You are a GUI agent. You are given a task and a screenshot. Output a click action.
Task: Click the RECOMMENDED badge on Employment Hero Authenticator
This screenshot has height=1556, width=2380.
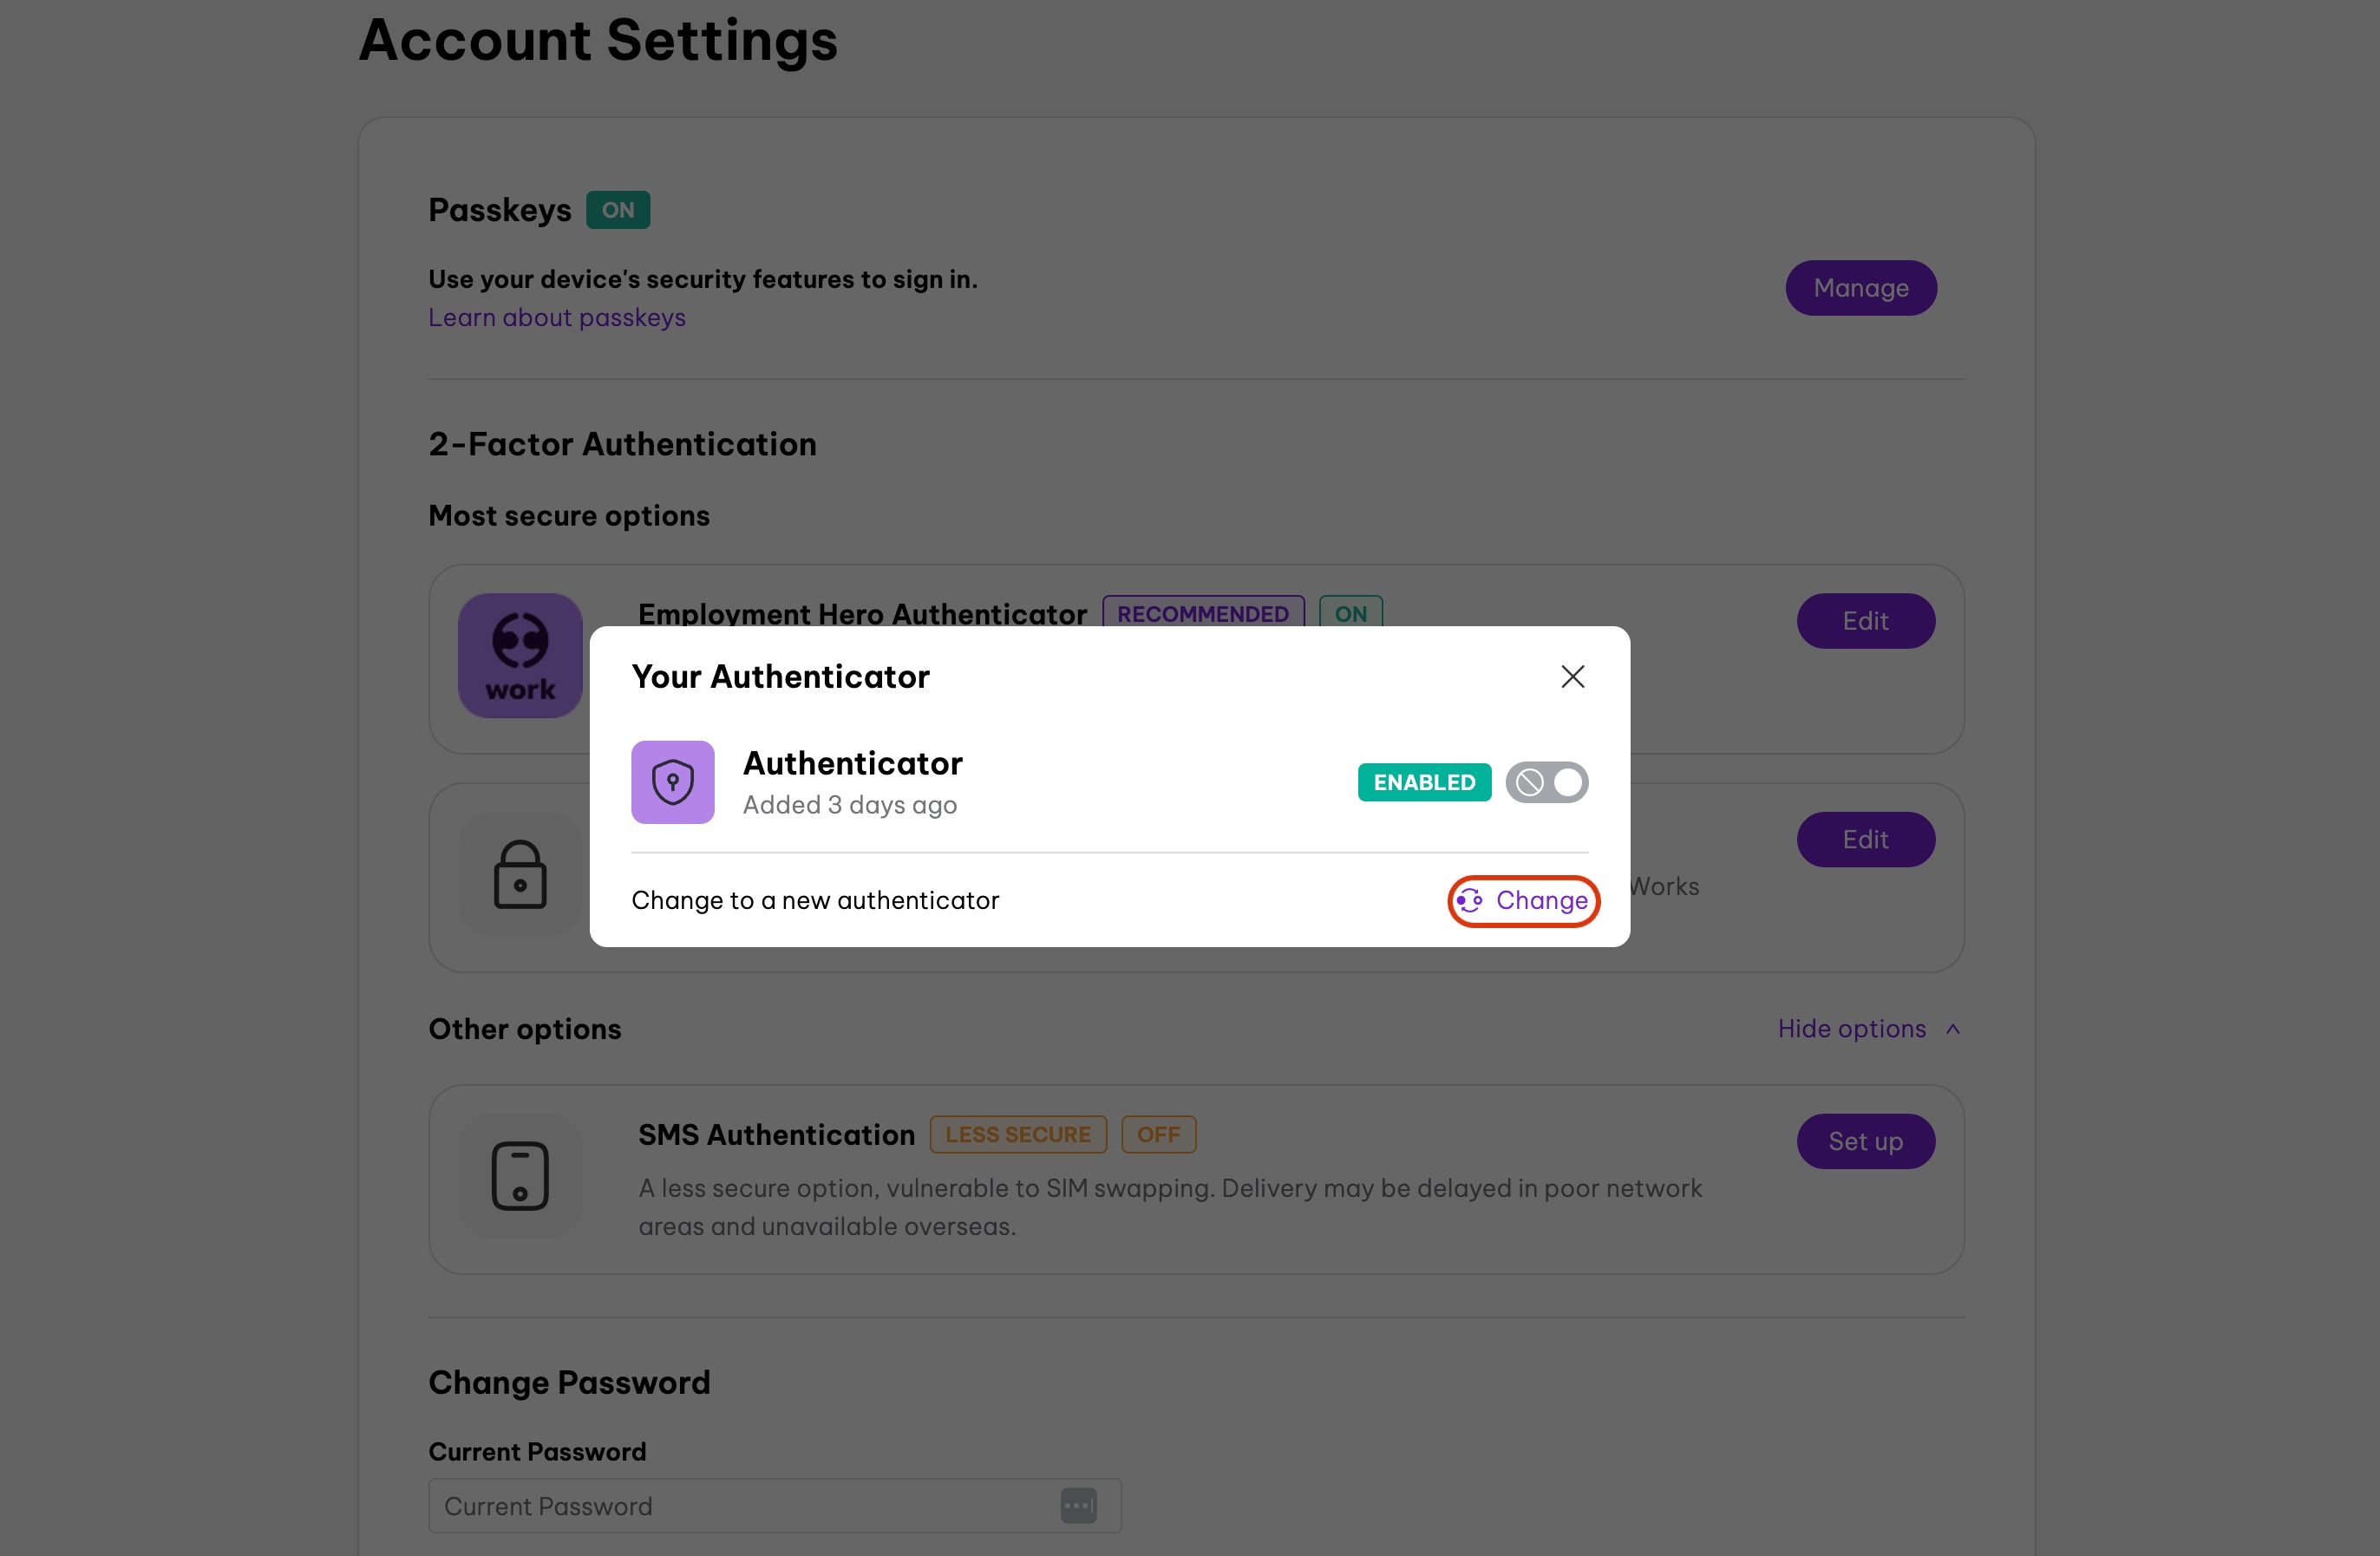point(1202,613)
